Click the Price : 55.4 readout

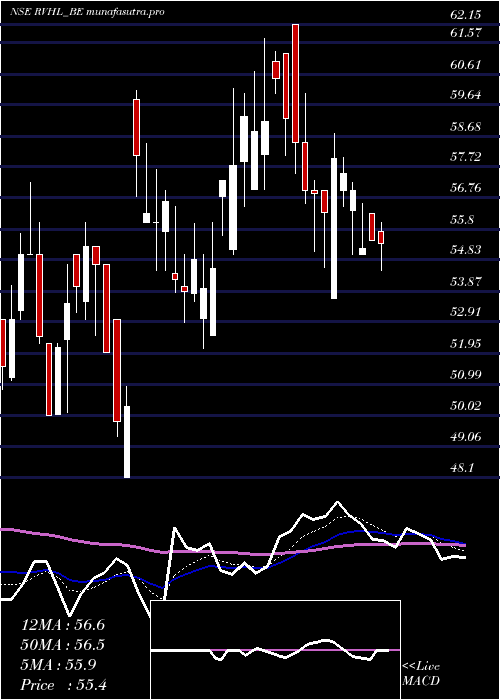[x=63, y=684]
